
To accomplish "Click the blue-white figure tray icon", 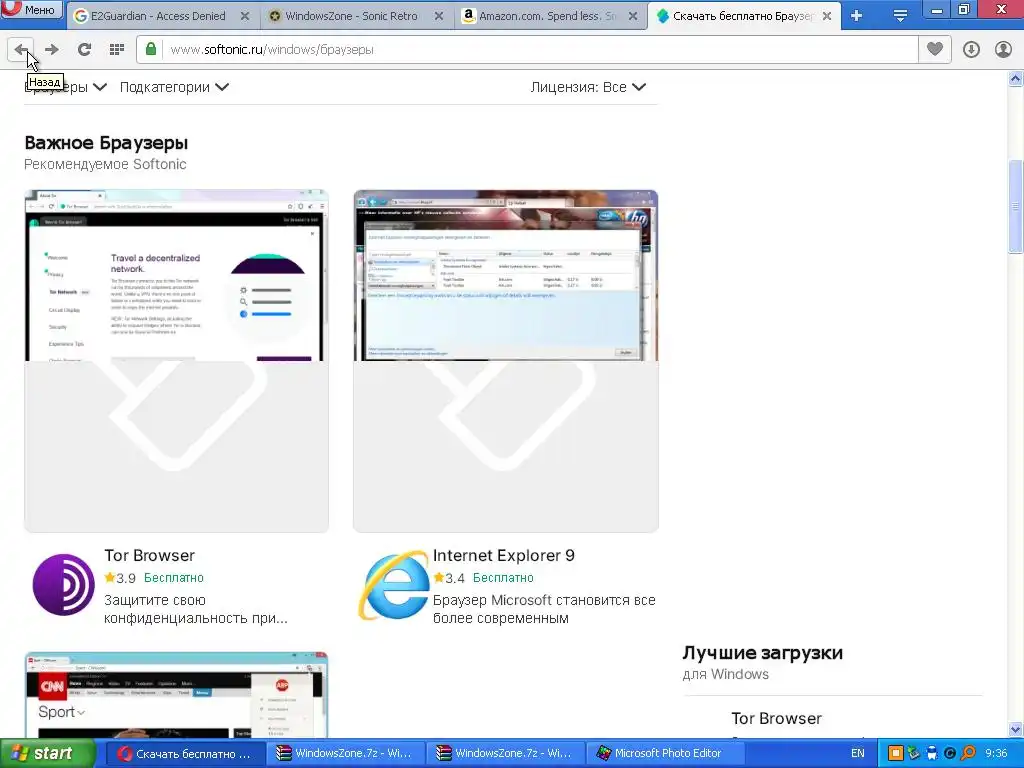I will click(932, 754).
